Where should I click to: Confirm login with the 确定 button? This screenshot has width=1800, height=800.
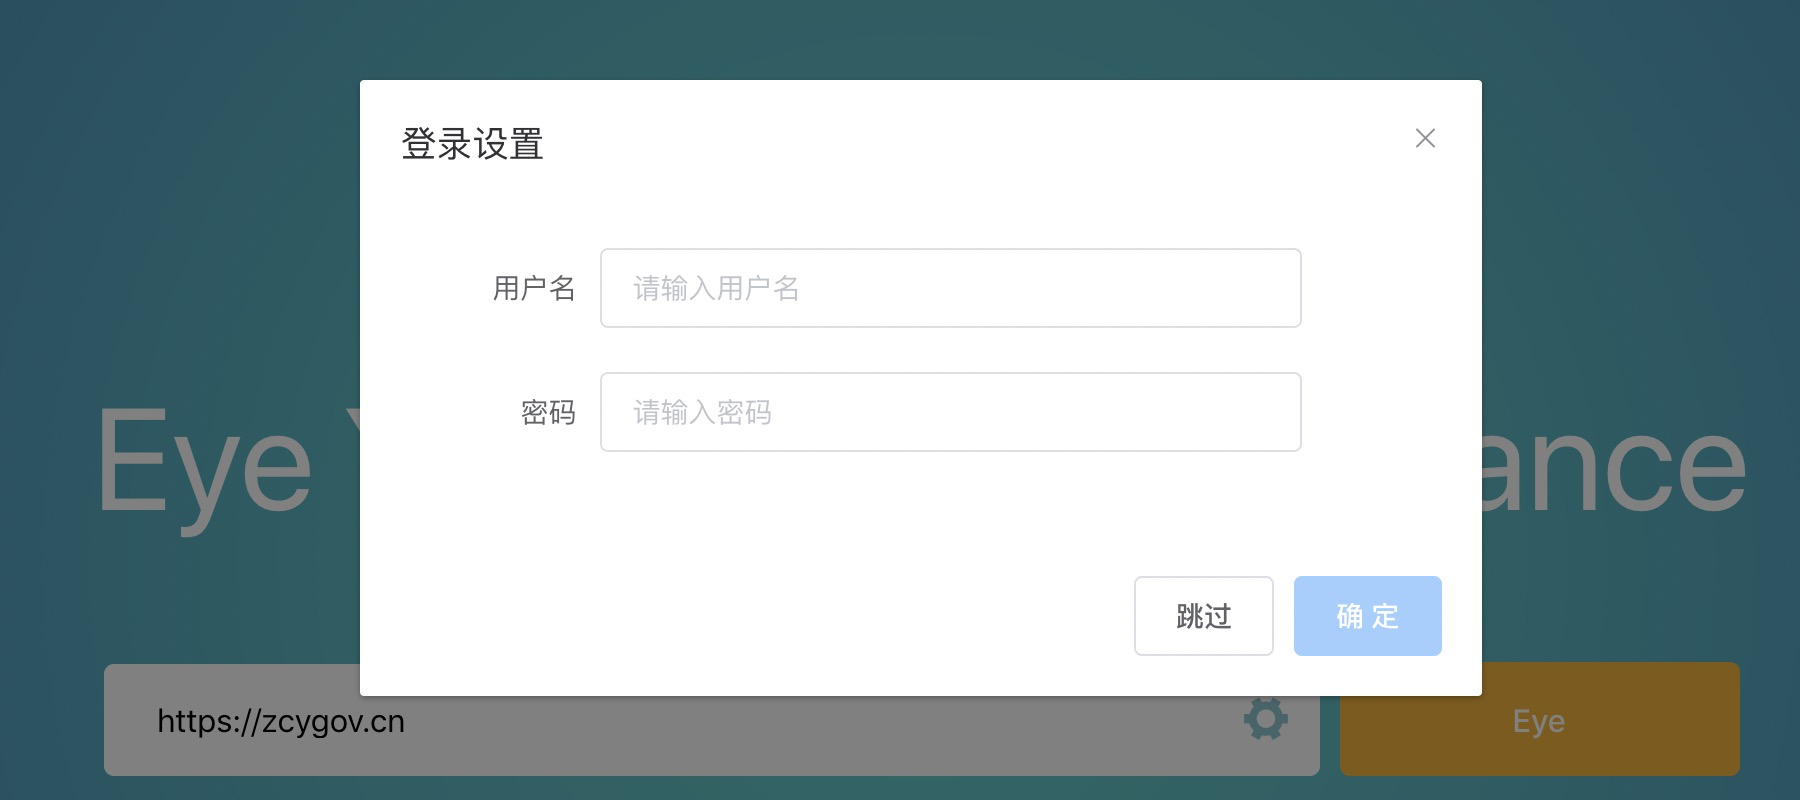[1367, 616]
